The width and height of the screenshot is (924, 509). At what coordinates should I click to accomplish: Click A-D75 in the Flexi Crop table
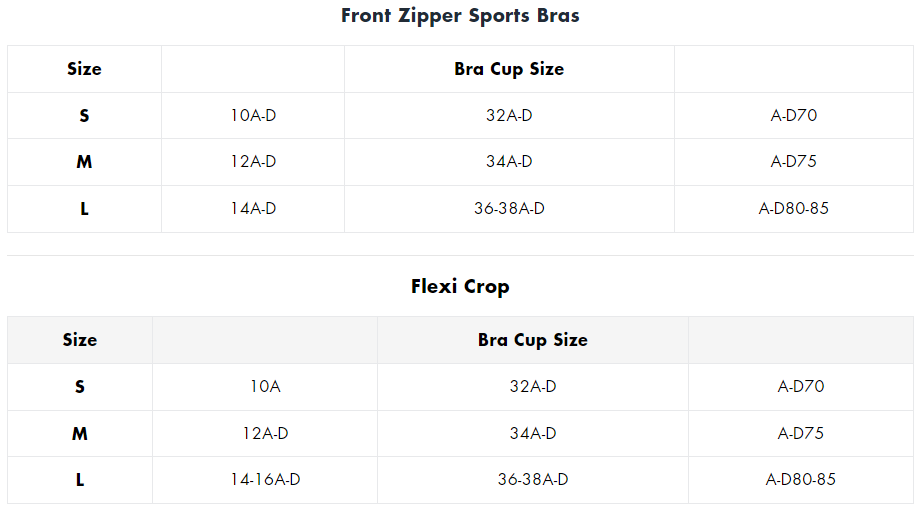801,434
